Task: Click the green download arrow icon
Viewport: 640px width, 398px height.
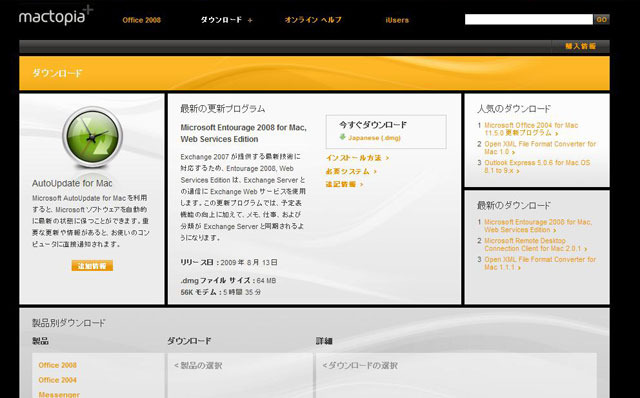Action: pos(342,137)
